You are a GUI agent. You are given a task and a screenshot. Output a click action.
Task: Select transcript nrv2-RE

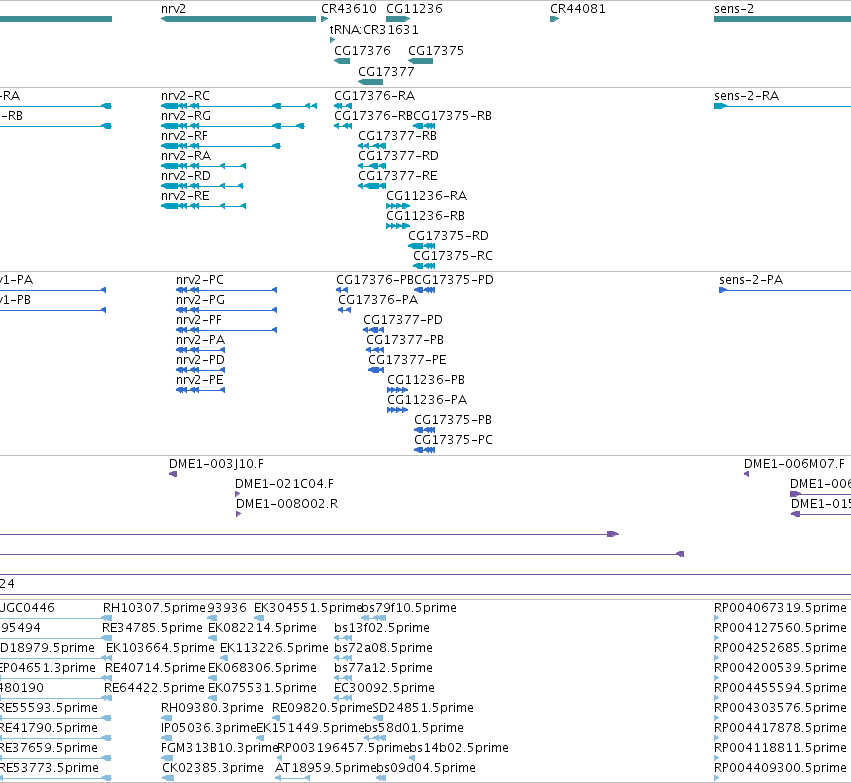[x=185, y=196]
